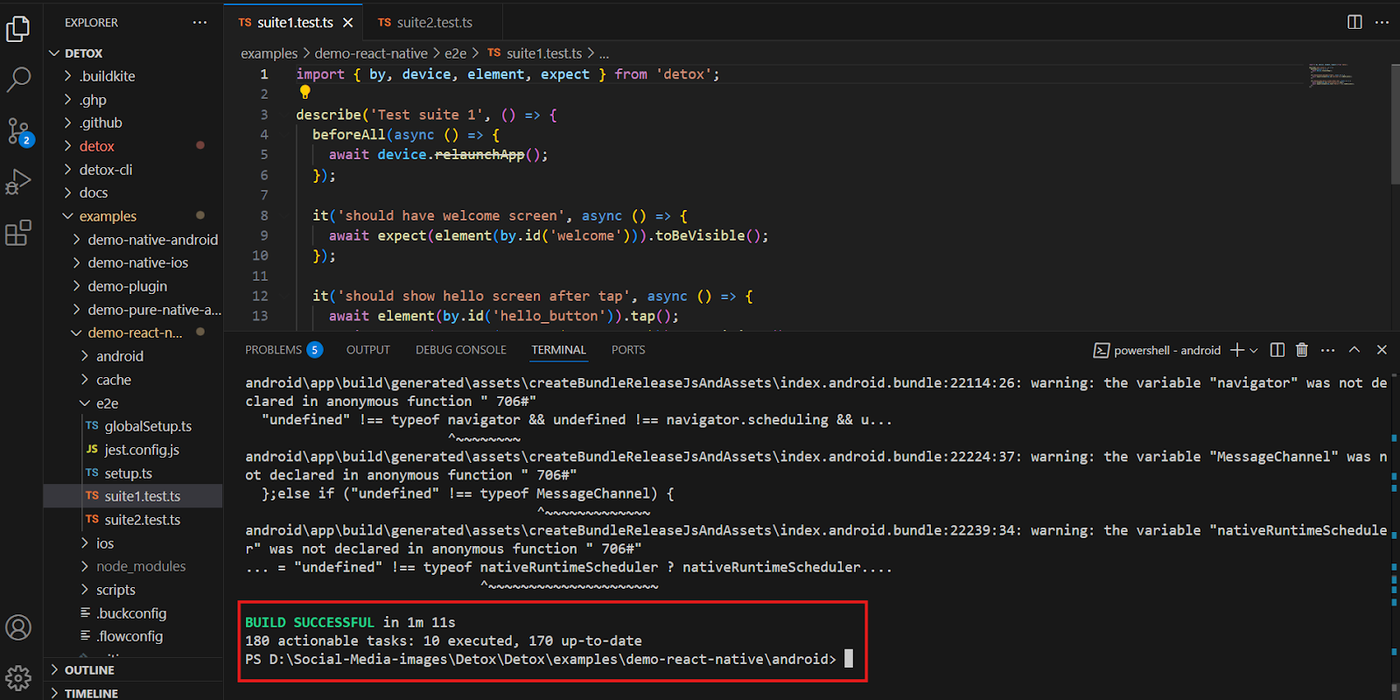Close the suite1.test.ts editor tab

coord(347,22)
